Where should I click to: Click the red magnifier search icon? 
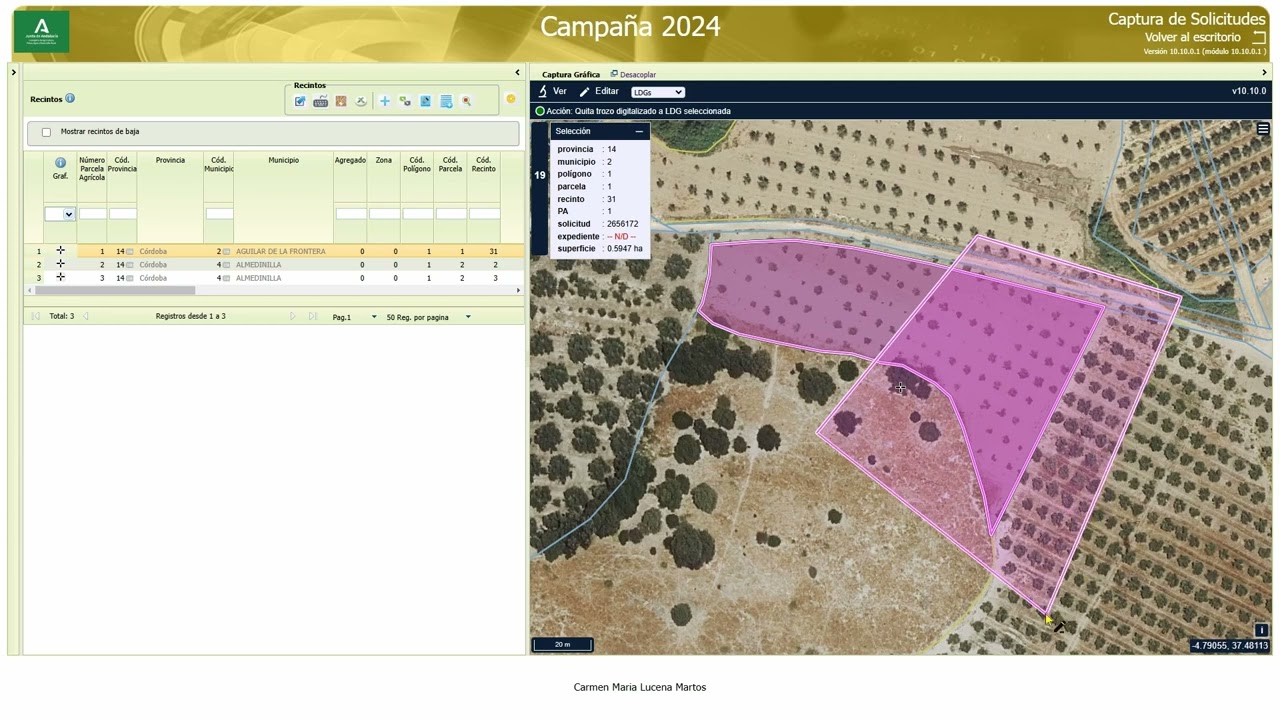[466, 101]
